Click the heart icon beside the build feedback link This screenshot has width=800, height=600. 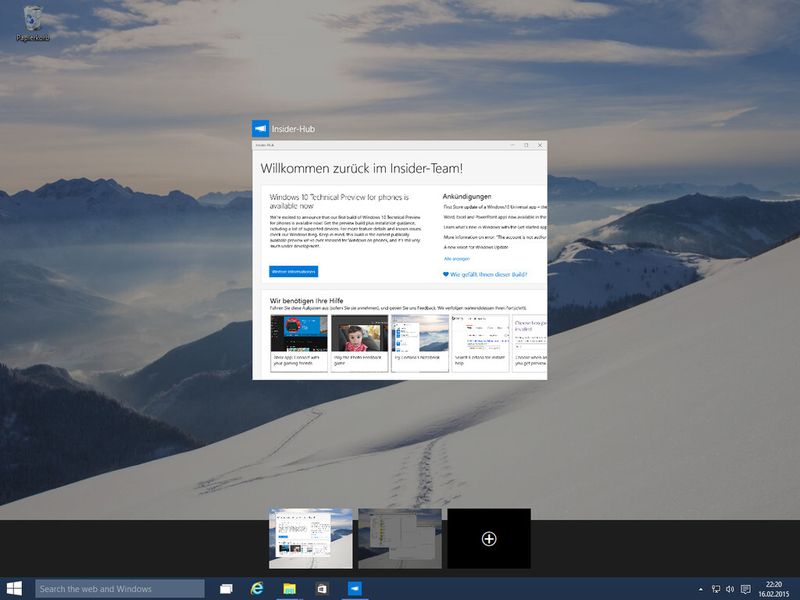point(445,274)
